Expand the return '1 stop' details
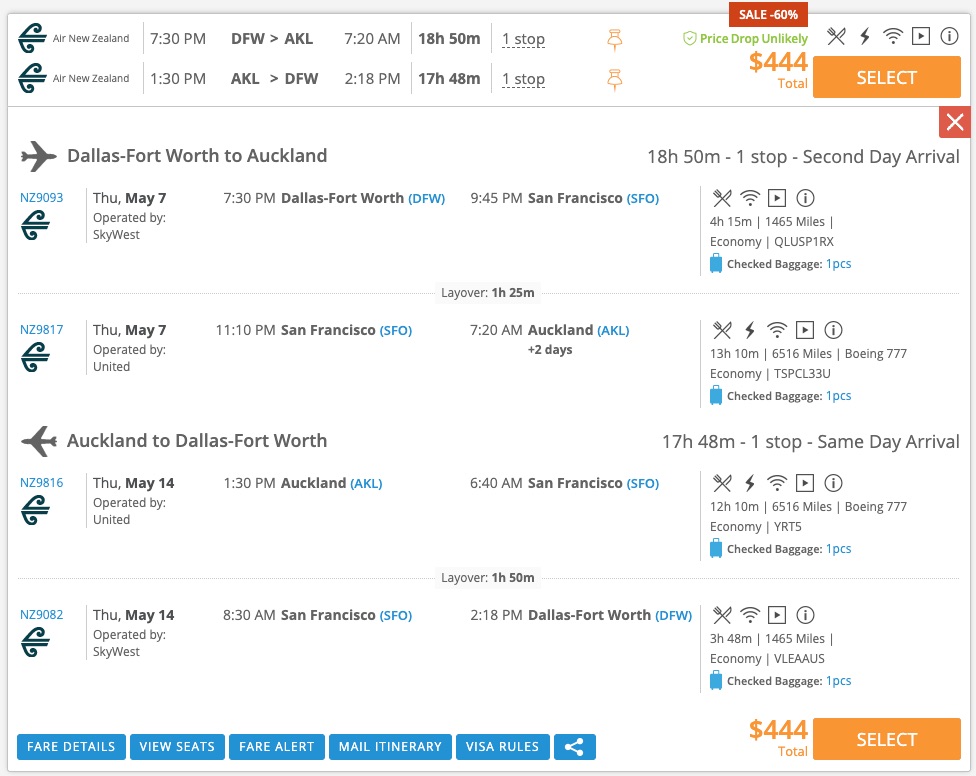The width and height of the screenshot is (976, 776). coord(523,79)
